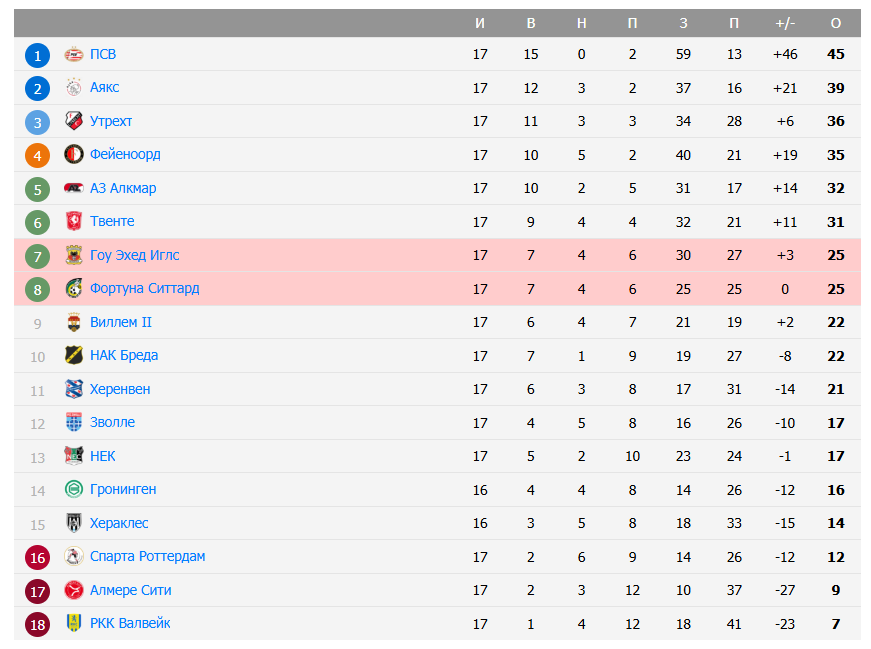This screenshot has height=649, width=871.
Task: Open the РКК Валвейк team link
Action: (130, 623)
